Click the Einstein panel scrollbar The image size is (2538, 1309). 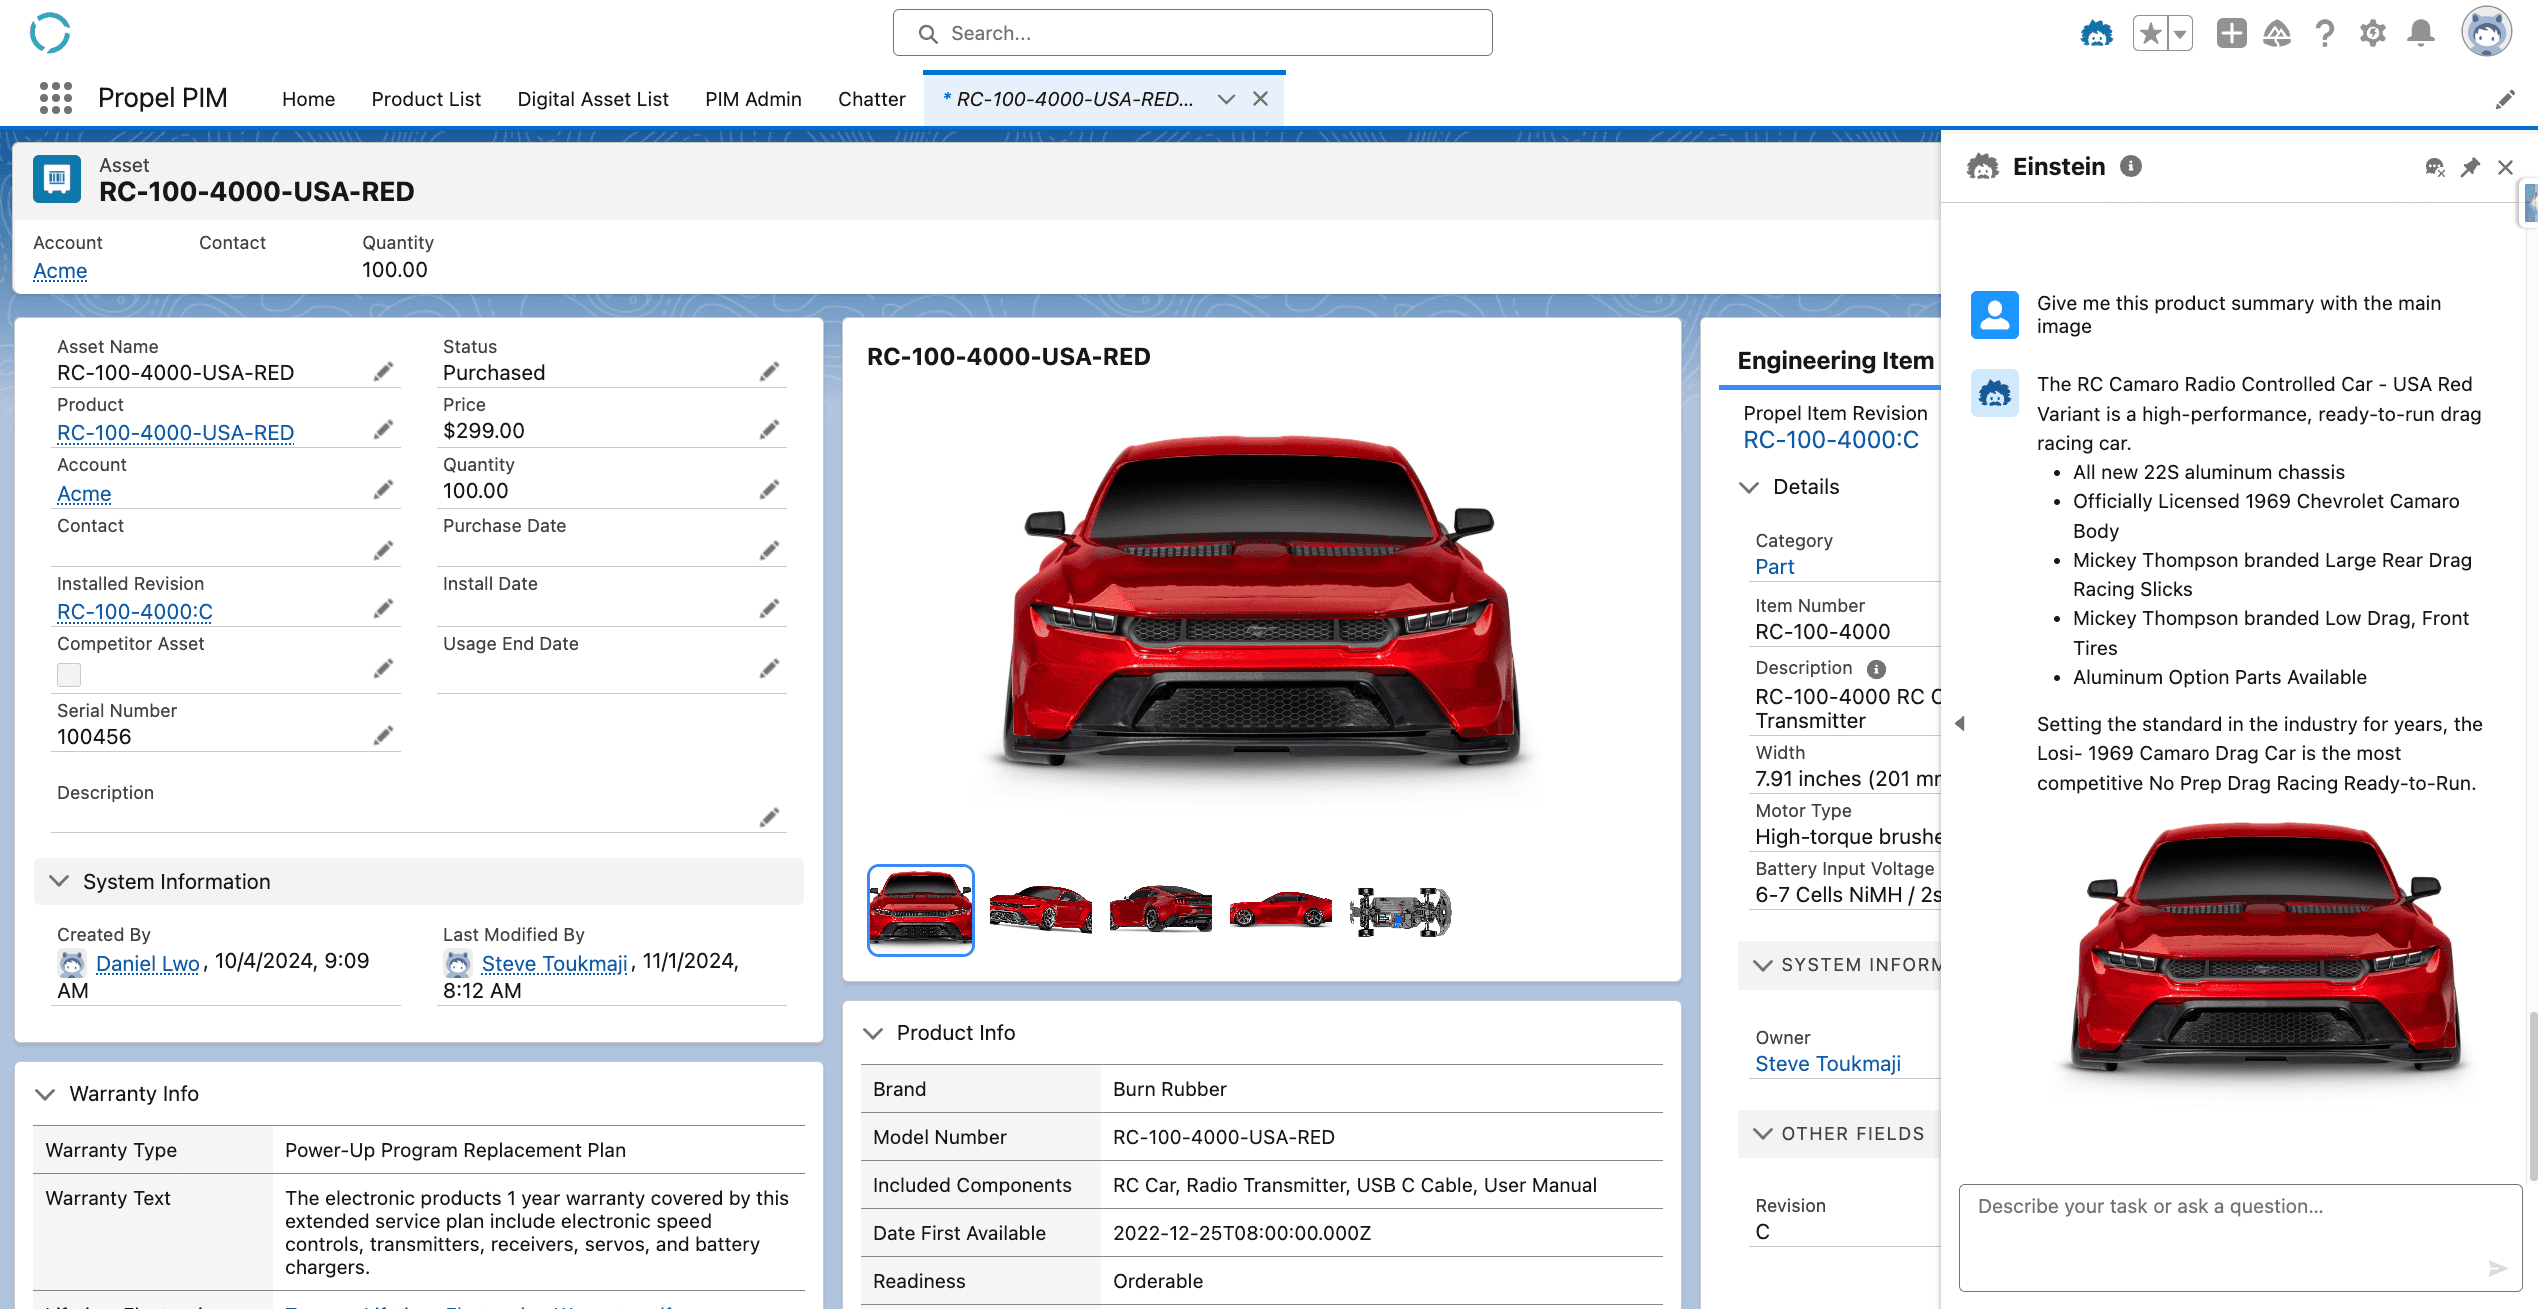coord(2532,1094)
